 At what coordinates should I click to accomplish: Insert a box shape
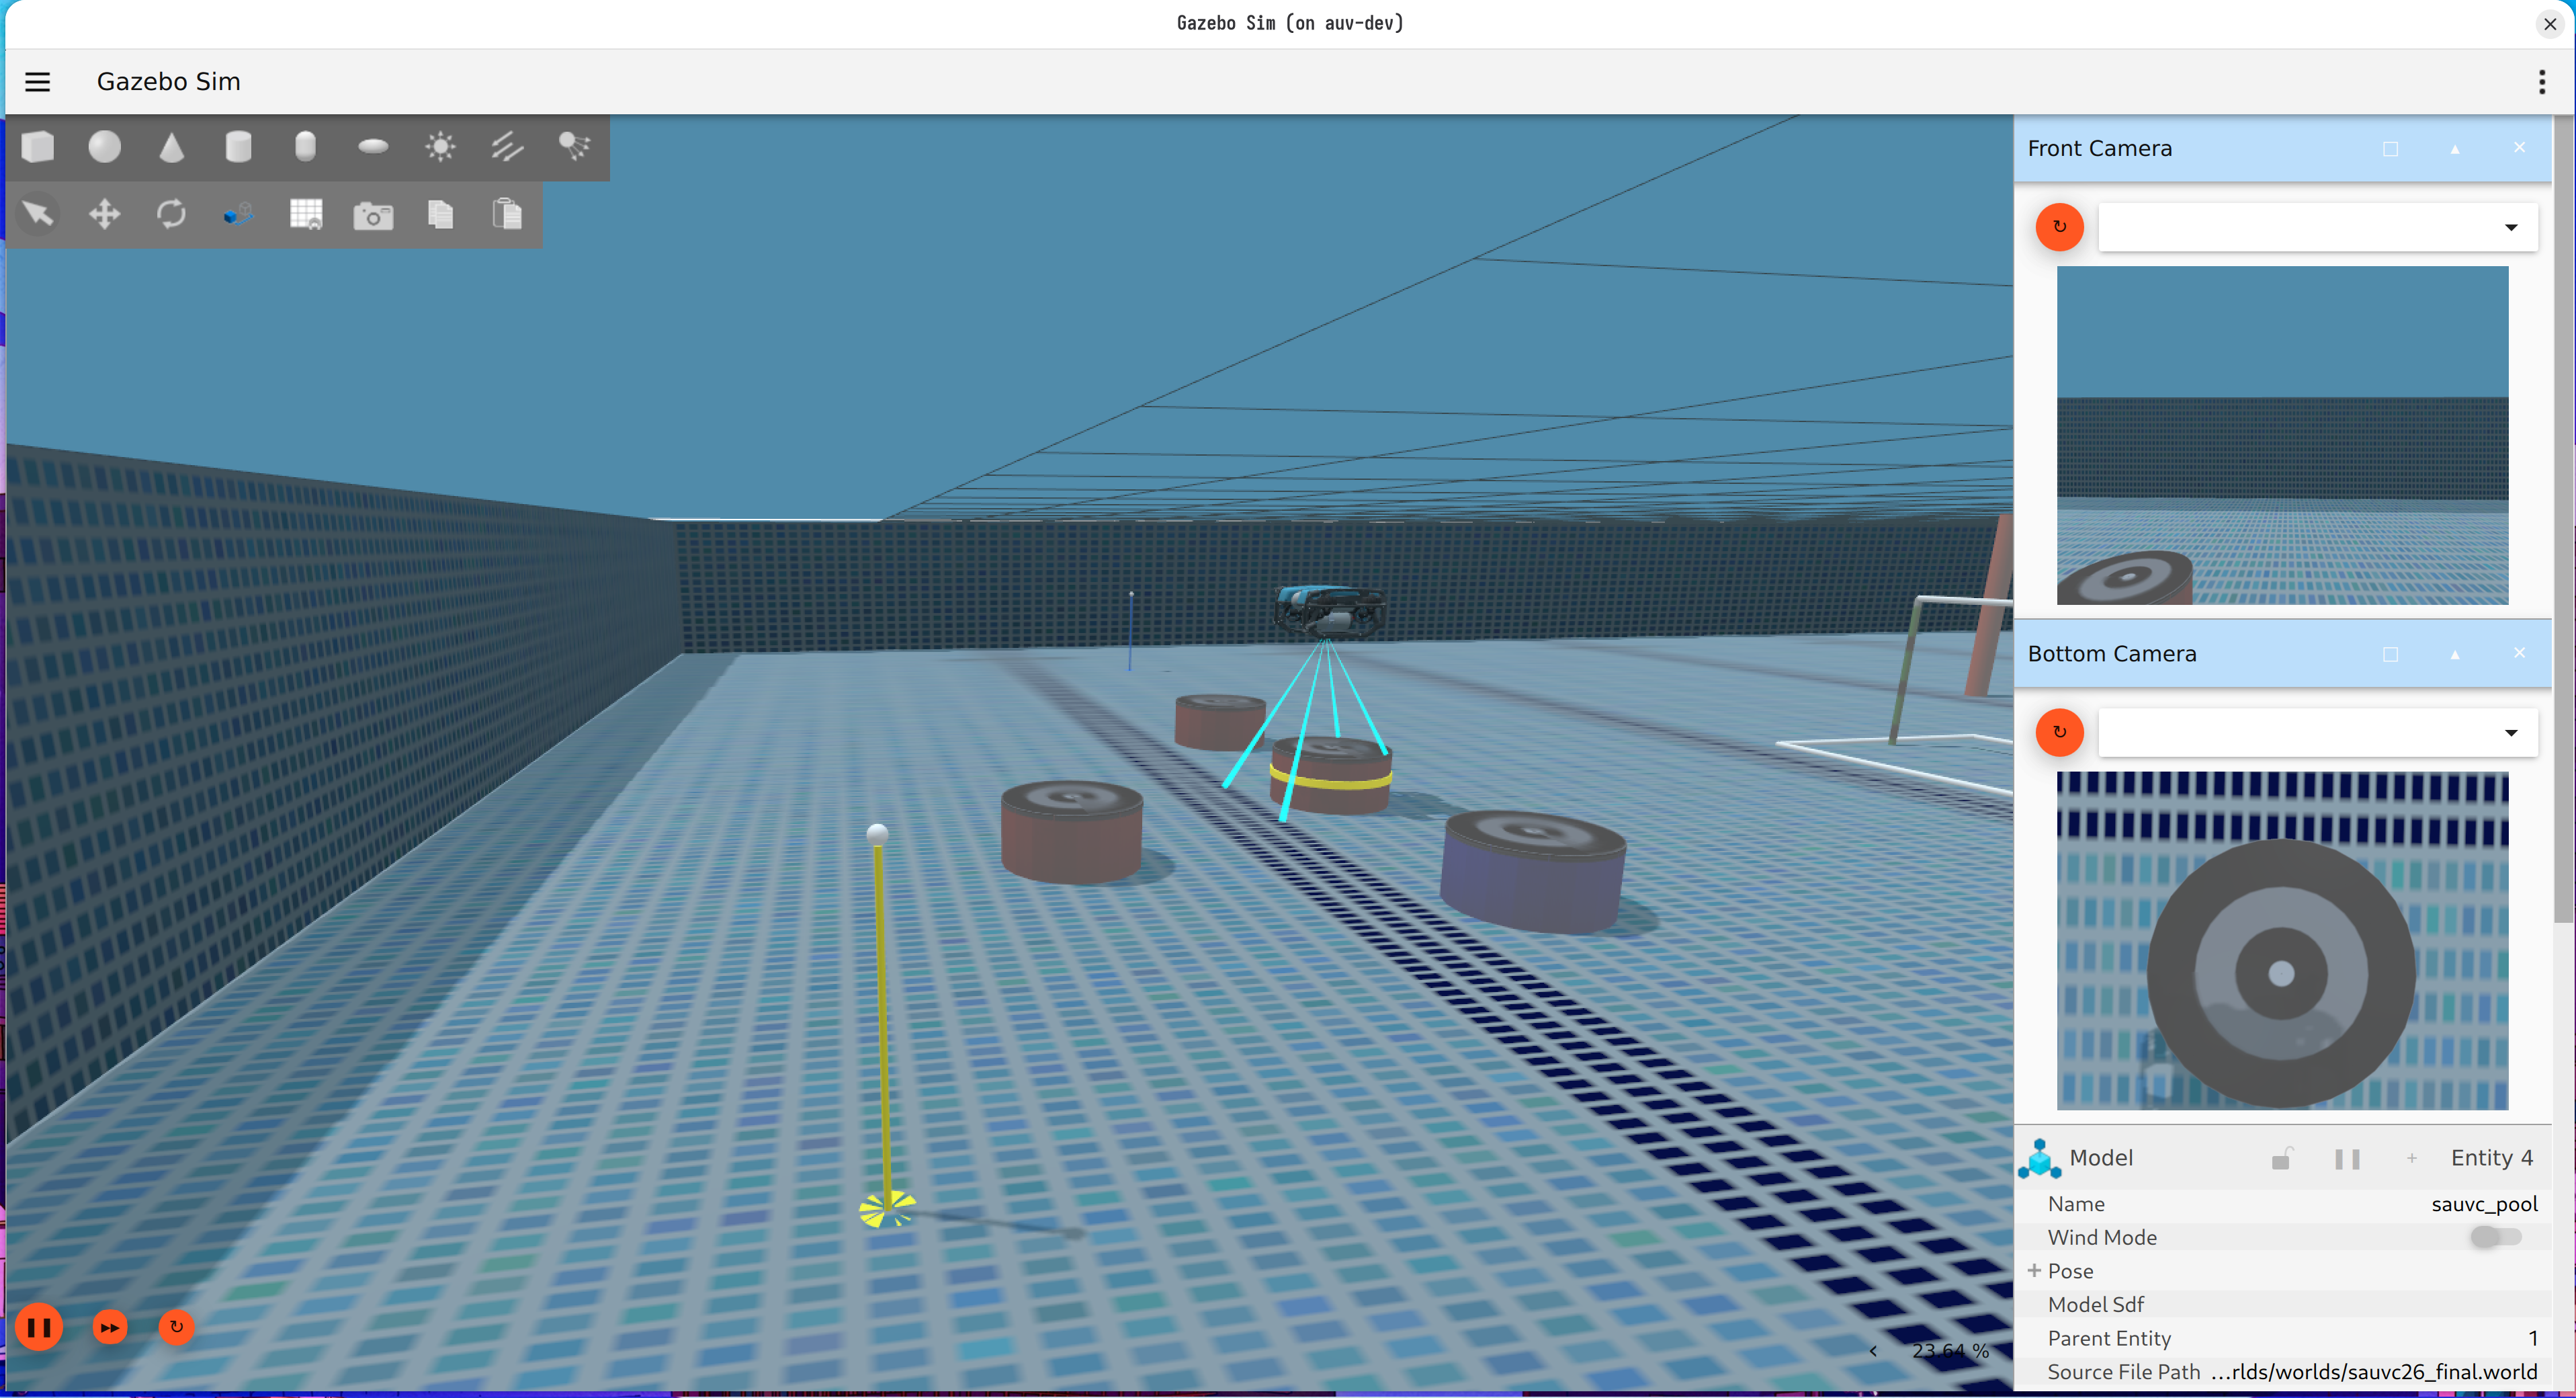pos(38,147)
